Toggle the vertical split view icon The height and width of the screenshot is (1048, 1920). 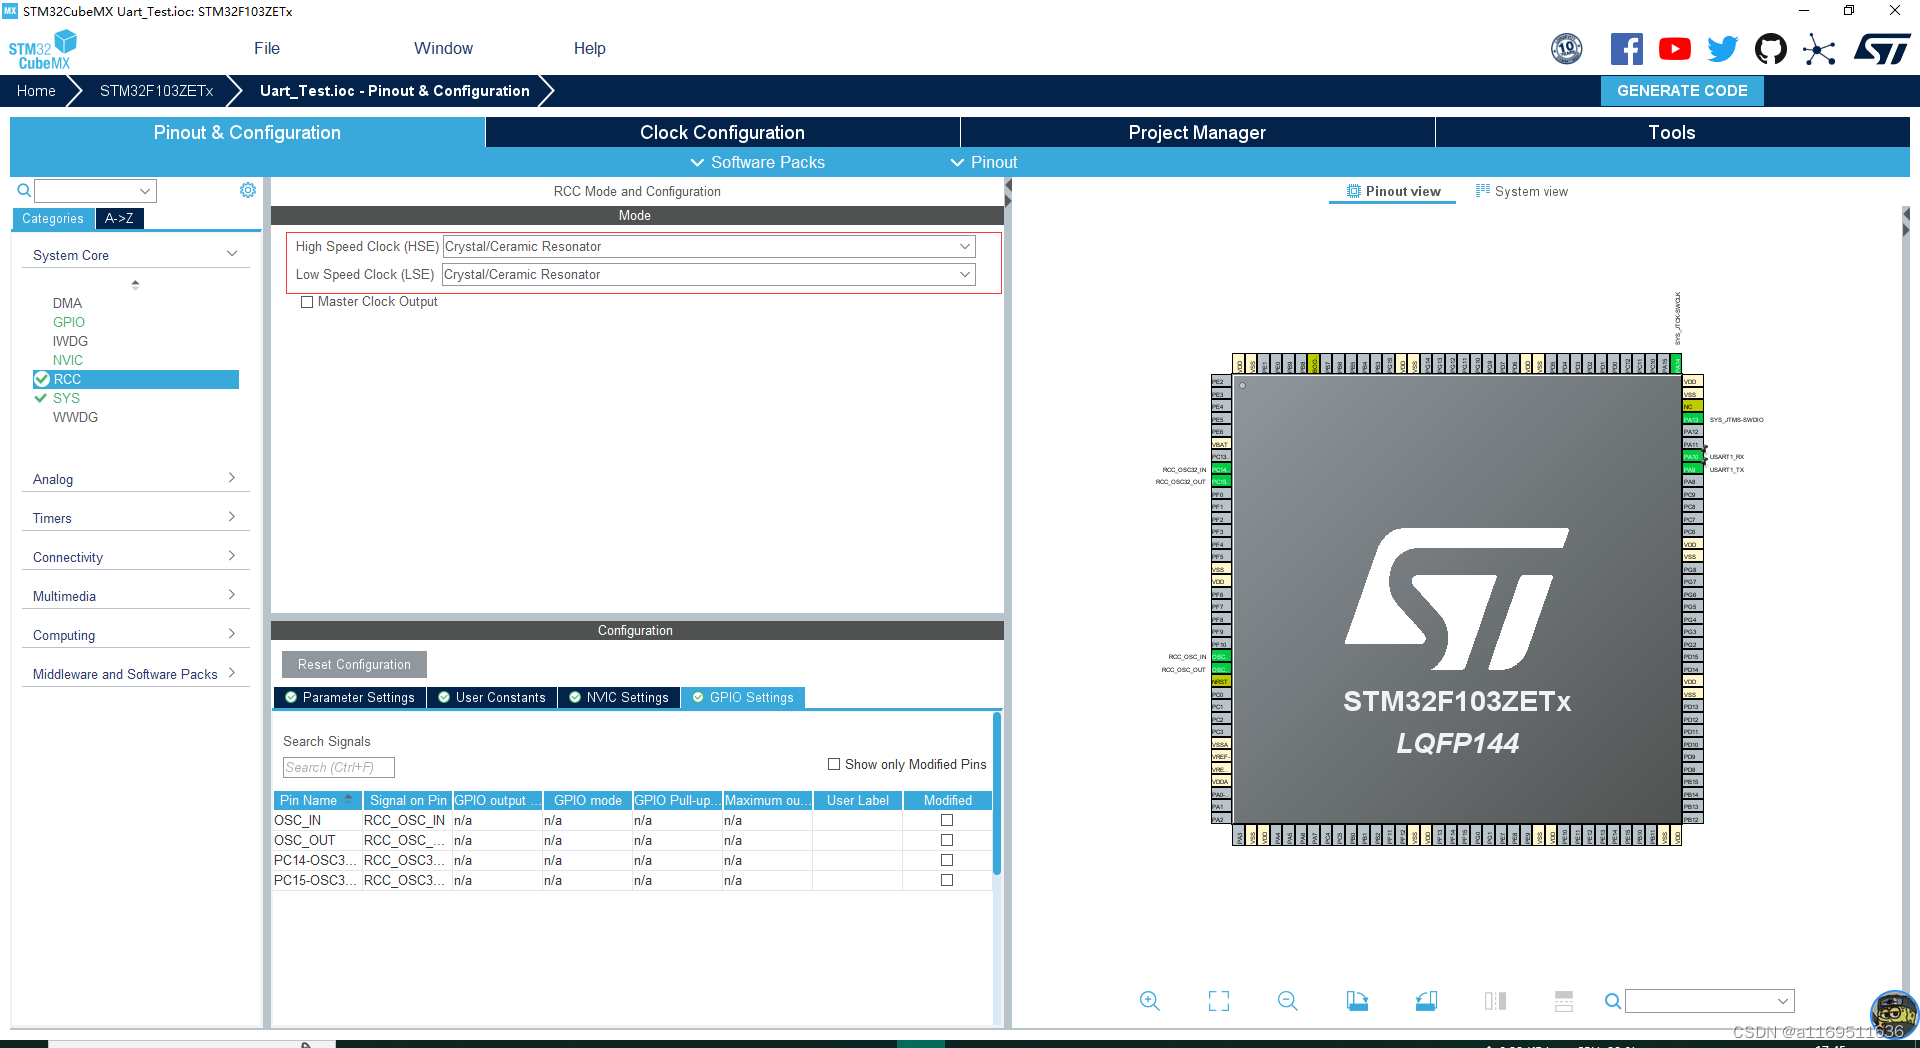[x=1496, y=1001]
